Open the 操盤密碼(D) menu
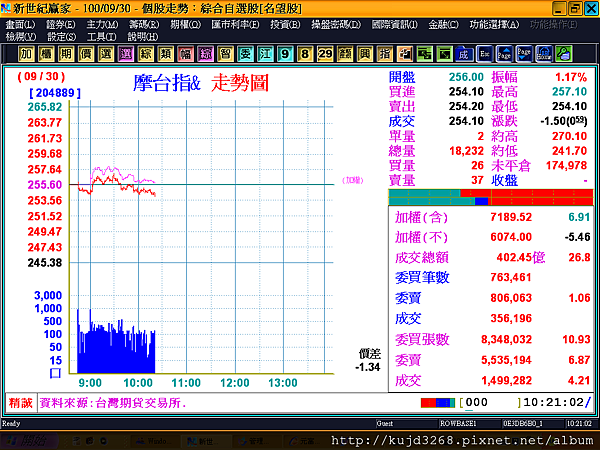Viewport: 600px width, 450px height. coord(336,24)
